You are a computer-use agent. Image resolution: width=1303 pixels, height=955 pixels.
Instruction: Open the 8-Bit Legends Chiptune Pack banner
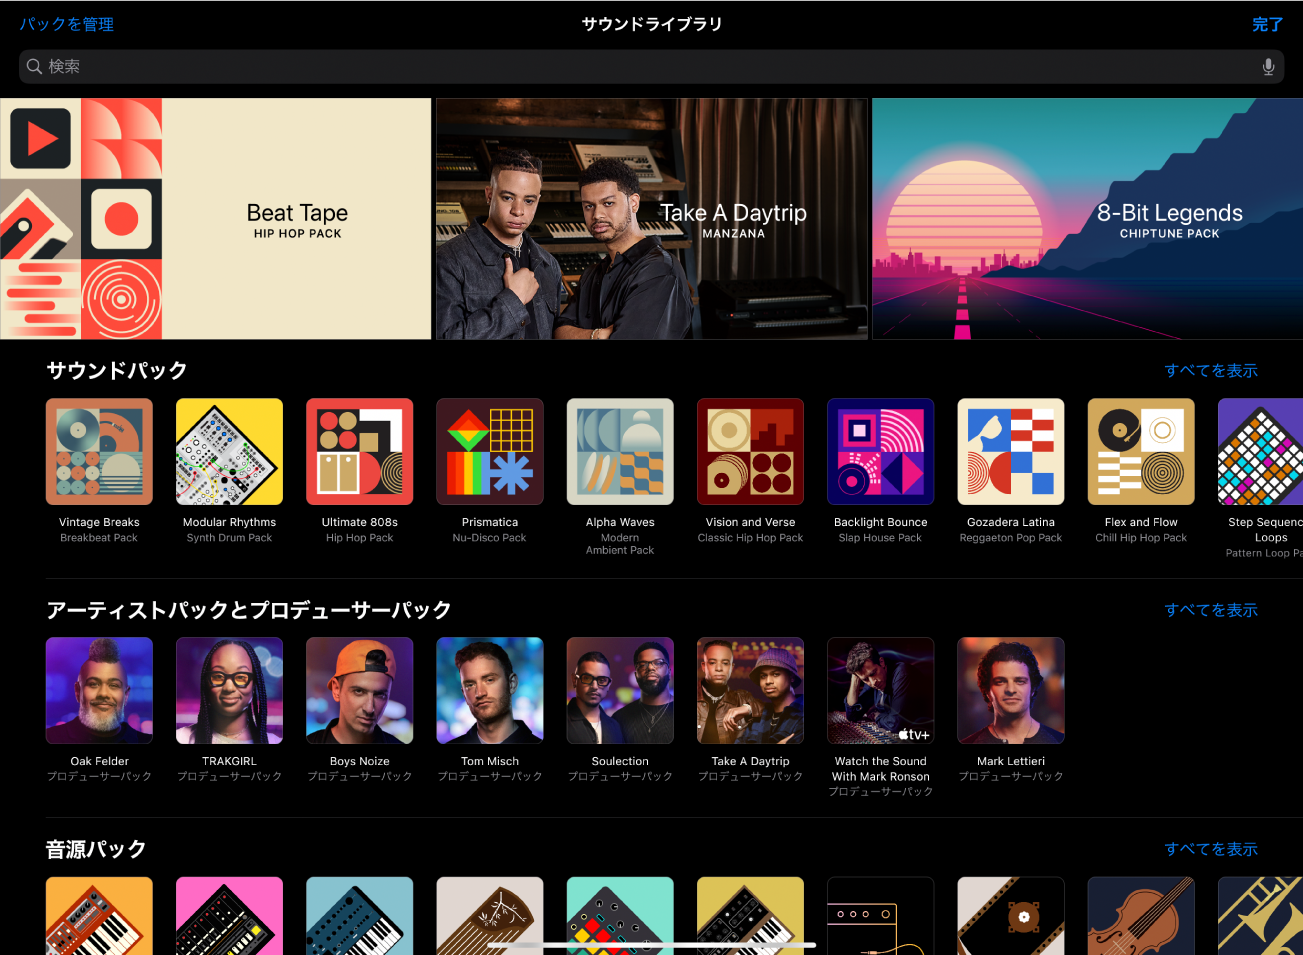pyautogui.click(x=1088, y=219)
